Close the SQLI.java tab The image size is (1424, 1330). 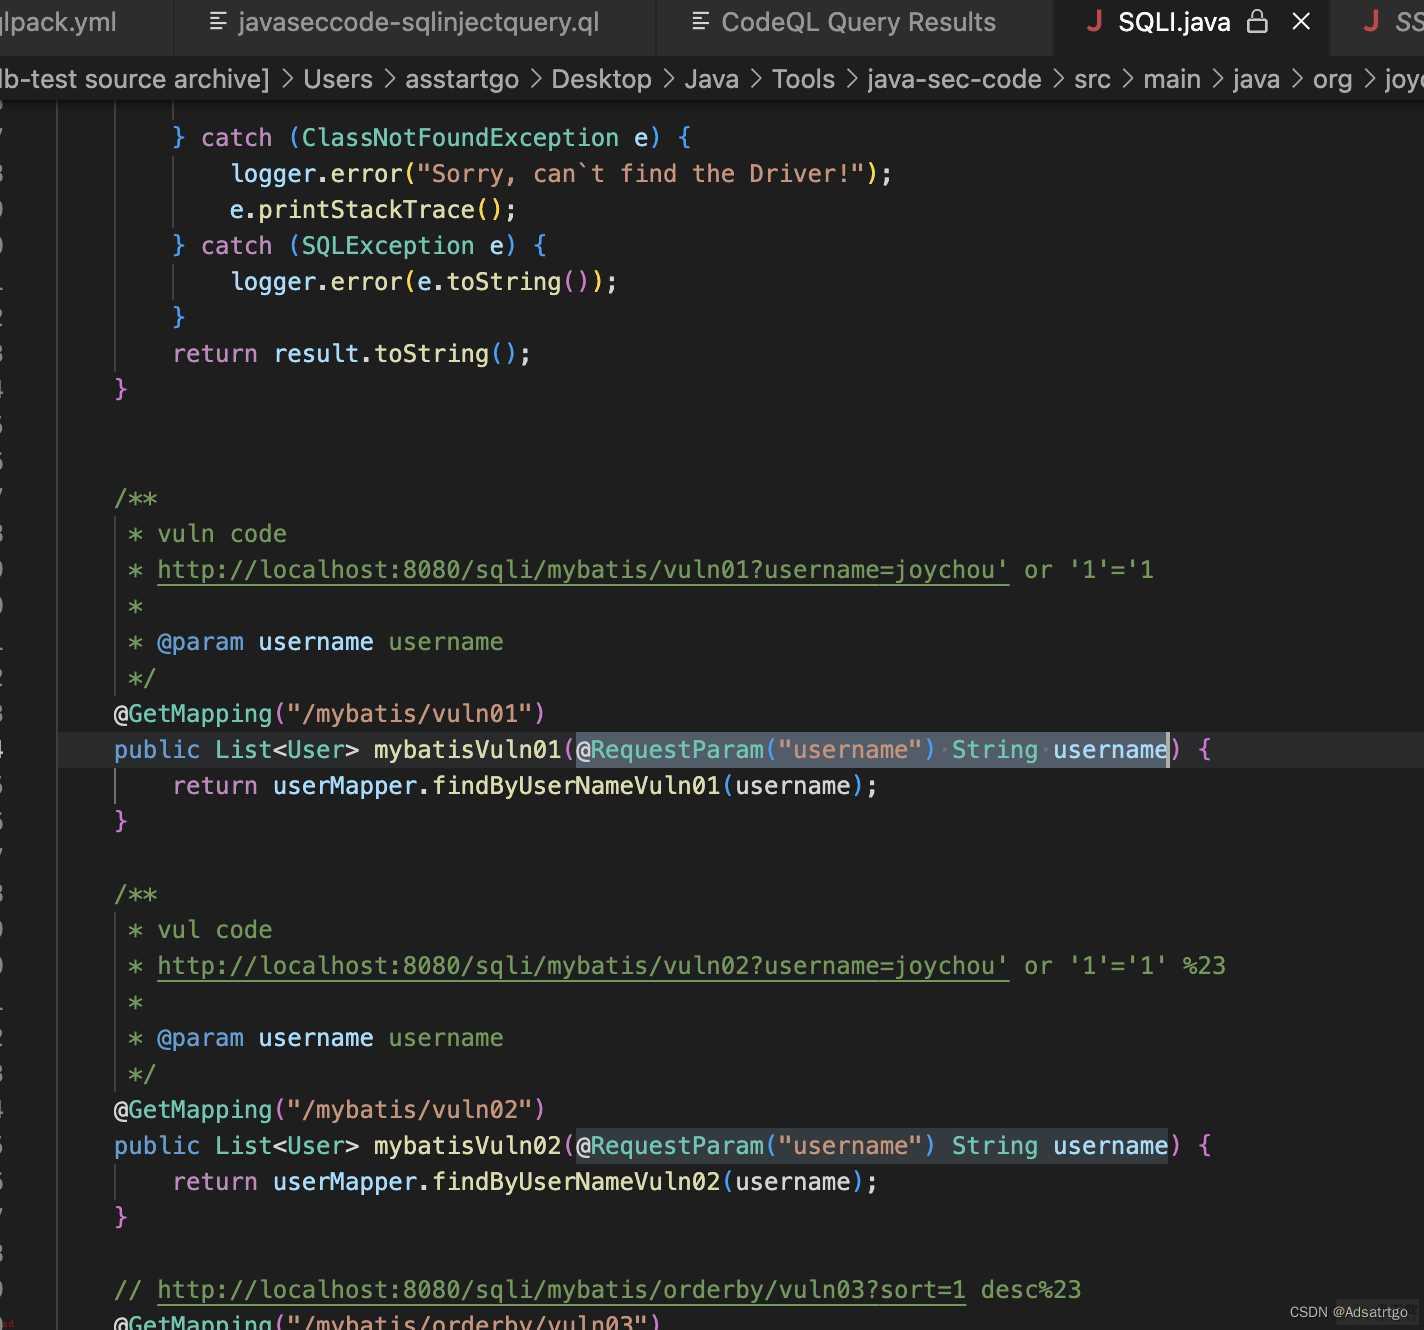point(1301,21)
